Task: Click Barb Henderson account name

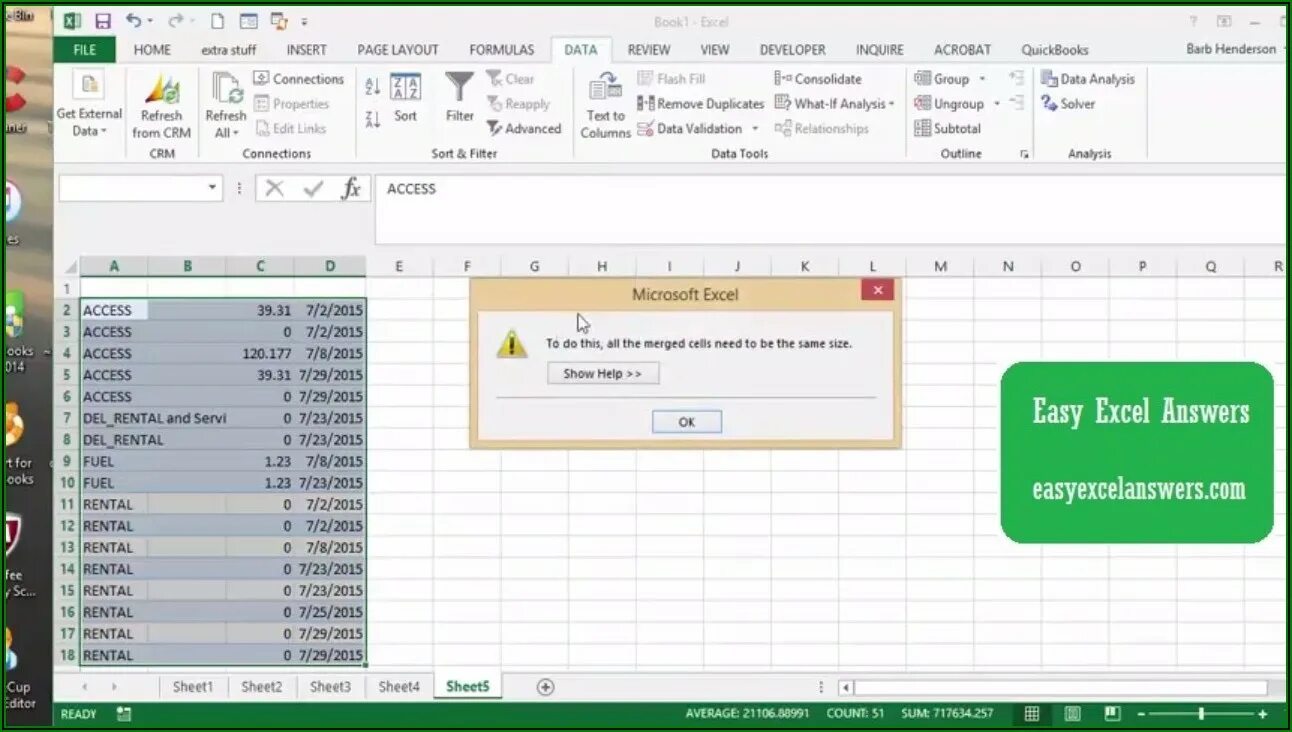Action: (x=1231, y=49)
